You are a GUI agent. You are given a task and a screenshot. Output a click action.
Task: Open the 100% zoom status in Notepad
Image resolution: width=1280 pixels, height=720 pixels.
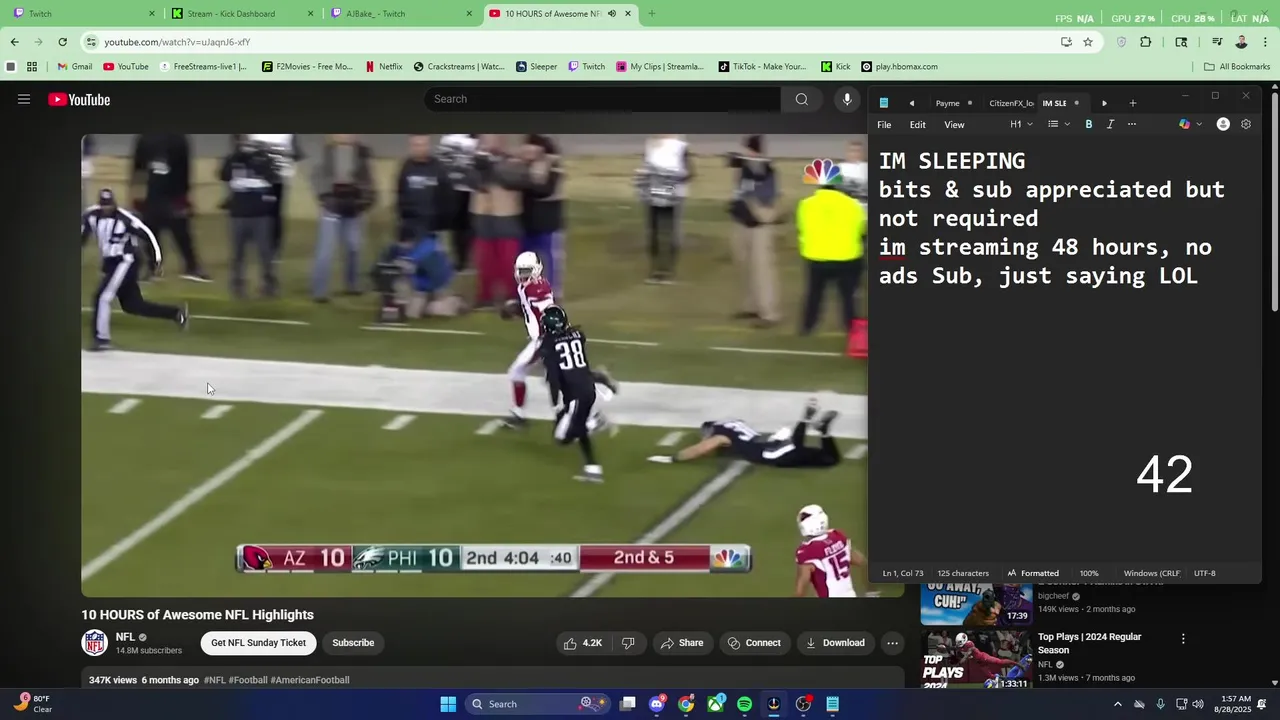click(1089, 573)
